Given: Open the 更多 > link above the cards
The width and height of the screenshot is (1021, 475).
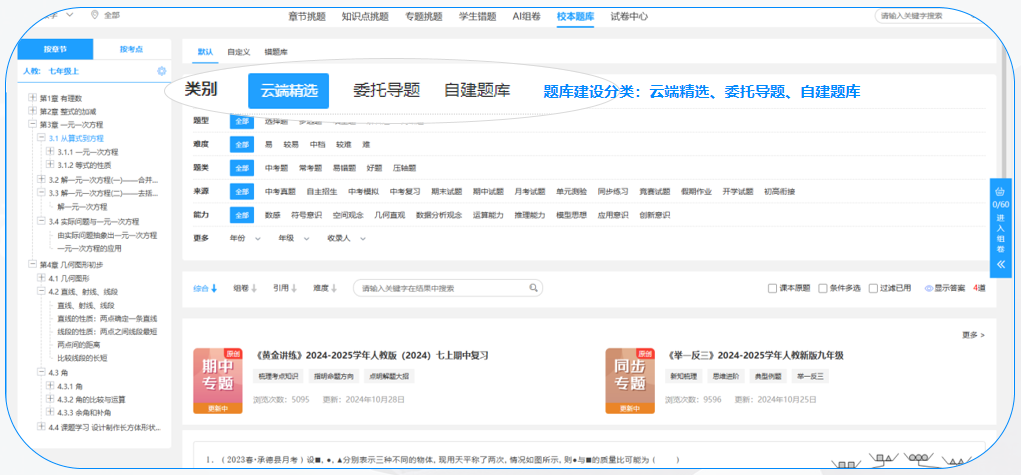Looking at the screenshot, I should pos(973,335).
